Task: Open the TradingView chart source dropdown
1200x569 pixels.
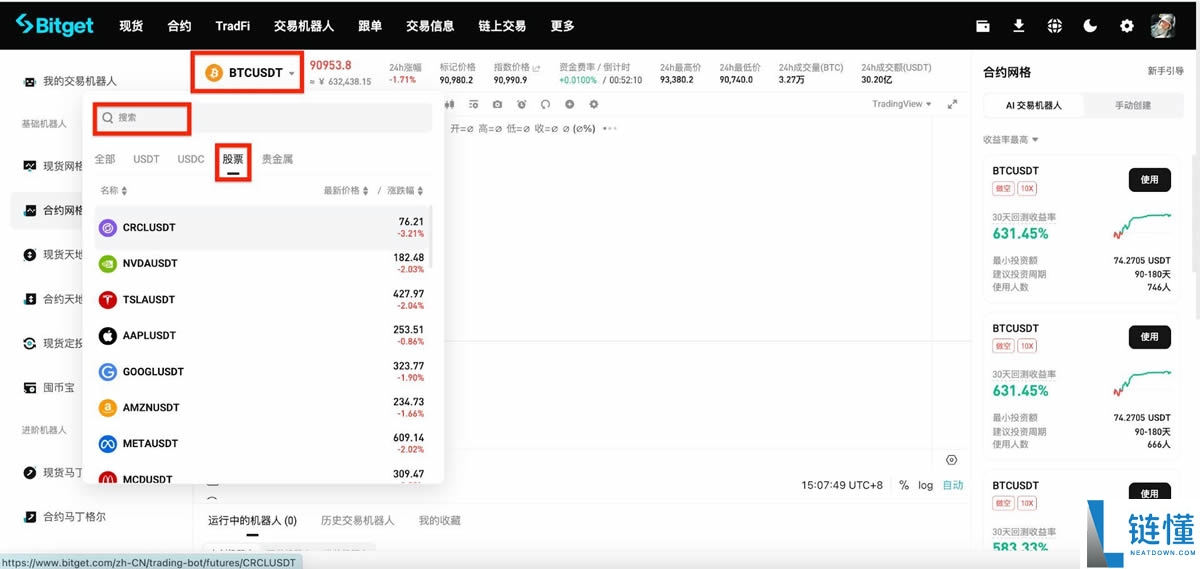Action: pyautogui.click(x=901, y=104)
